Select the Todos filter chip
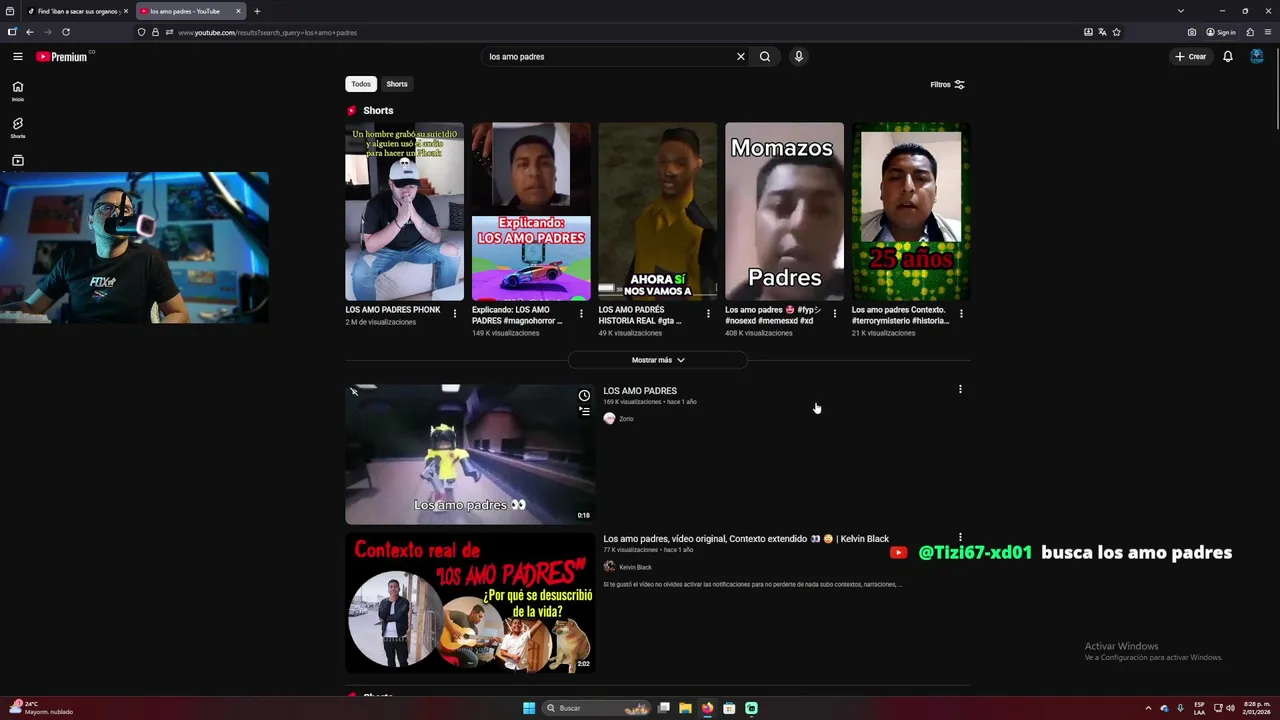The image size is (1280, 720). (x=361, y=84)
